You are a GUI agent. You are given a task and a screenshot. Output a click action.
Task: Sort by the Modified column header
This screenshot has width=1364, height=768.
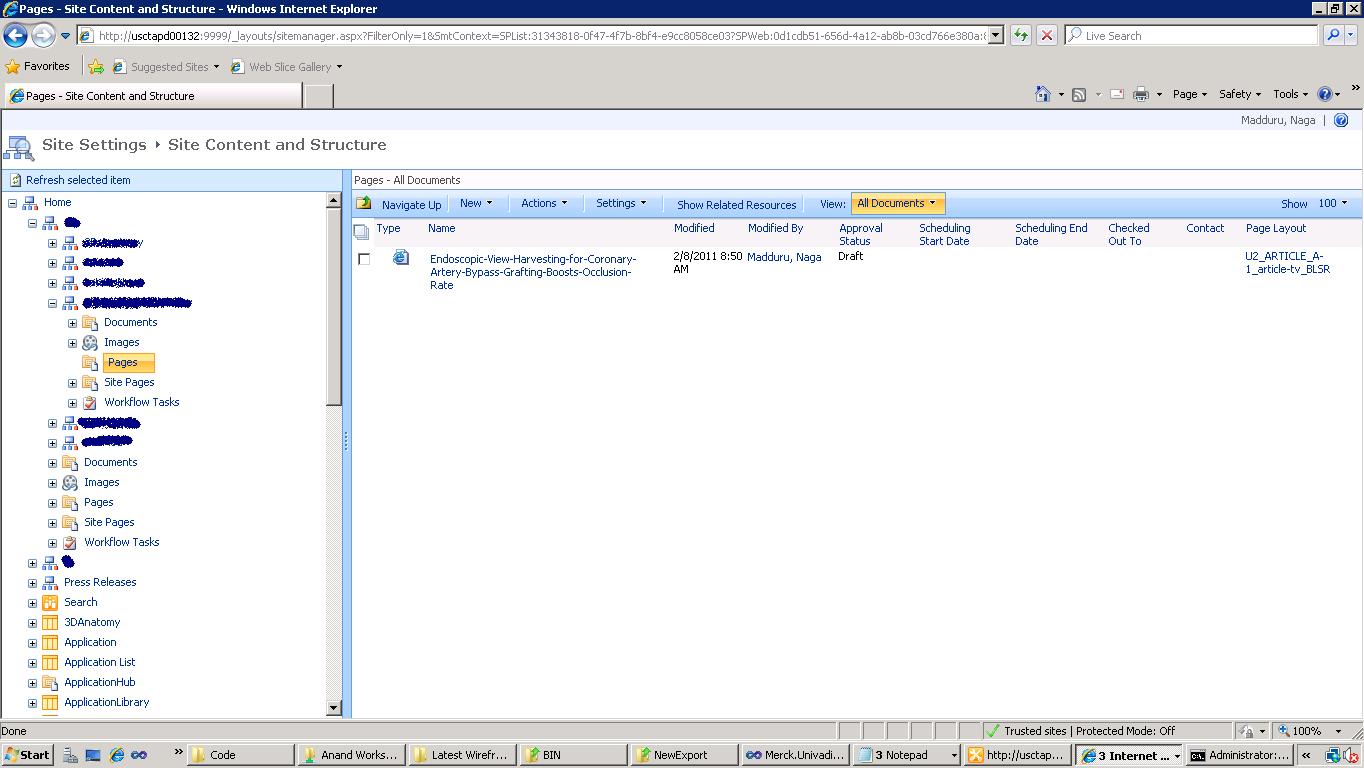click(x=694, y=228)
